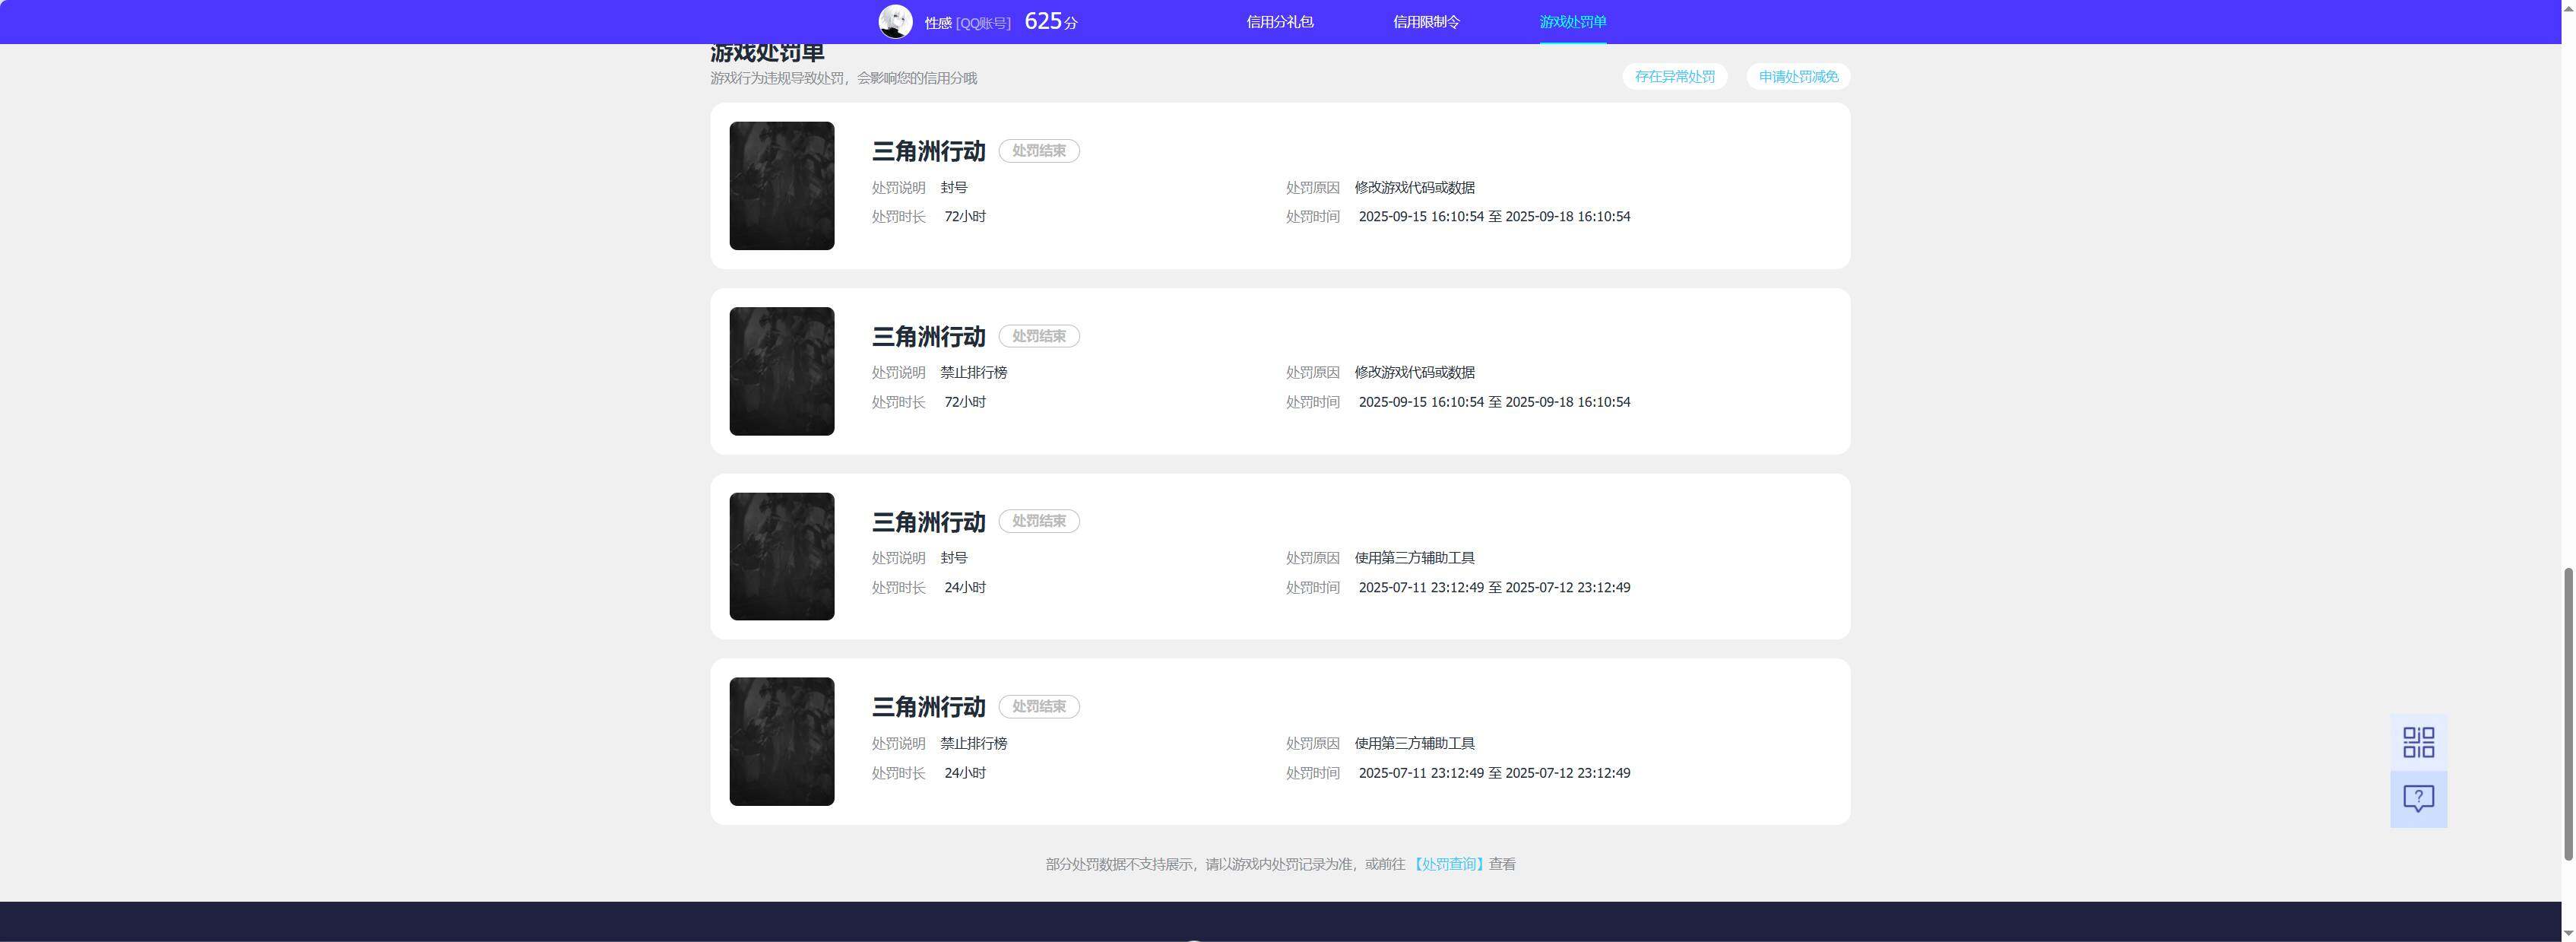
Task: Click 处罚结束 badge on 72小时 封号 card
Action: (1039, 151)
